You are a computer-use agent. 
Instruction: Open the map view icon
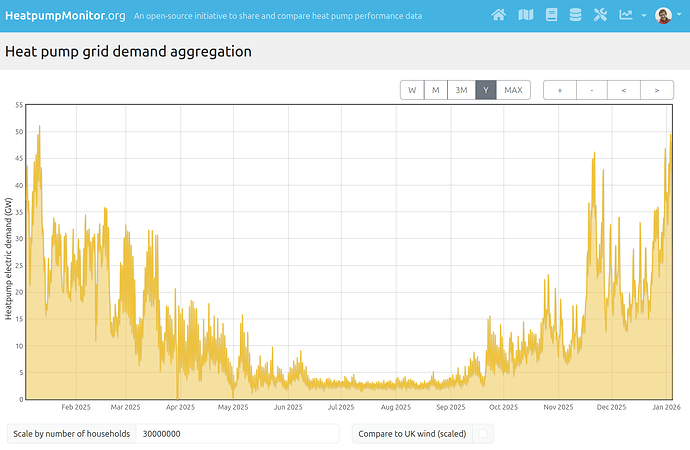coord(526,15)
